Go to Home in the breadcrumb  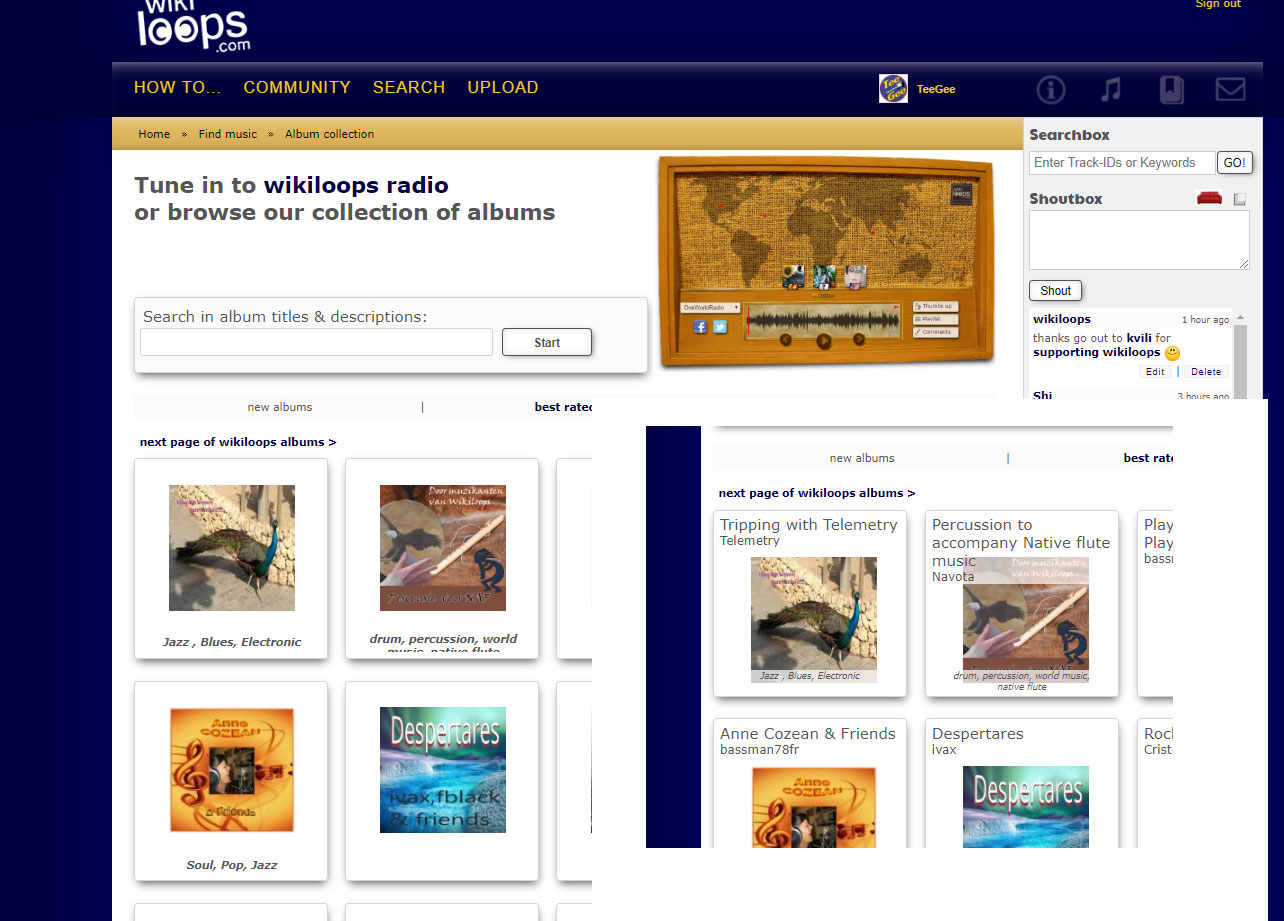click(154, 134)
